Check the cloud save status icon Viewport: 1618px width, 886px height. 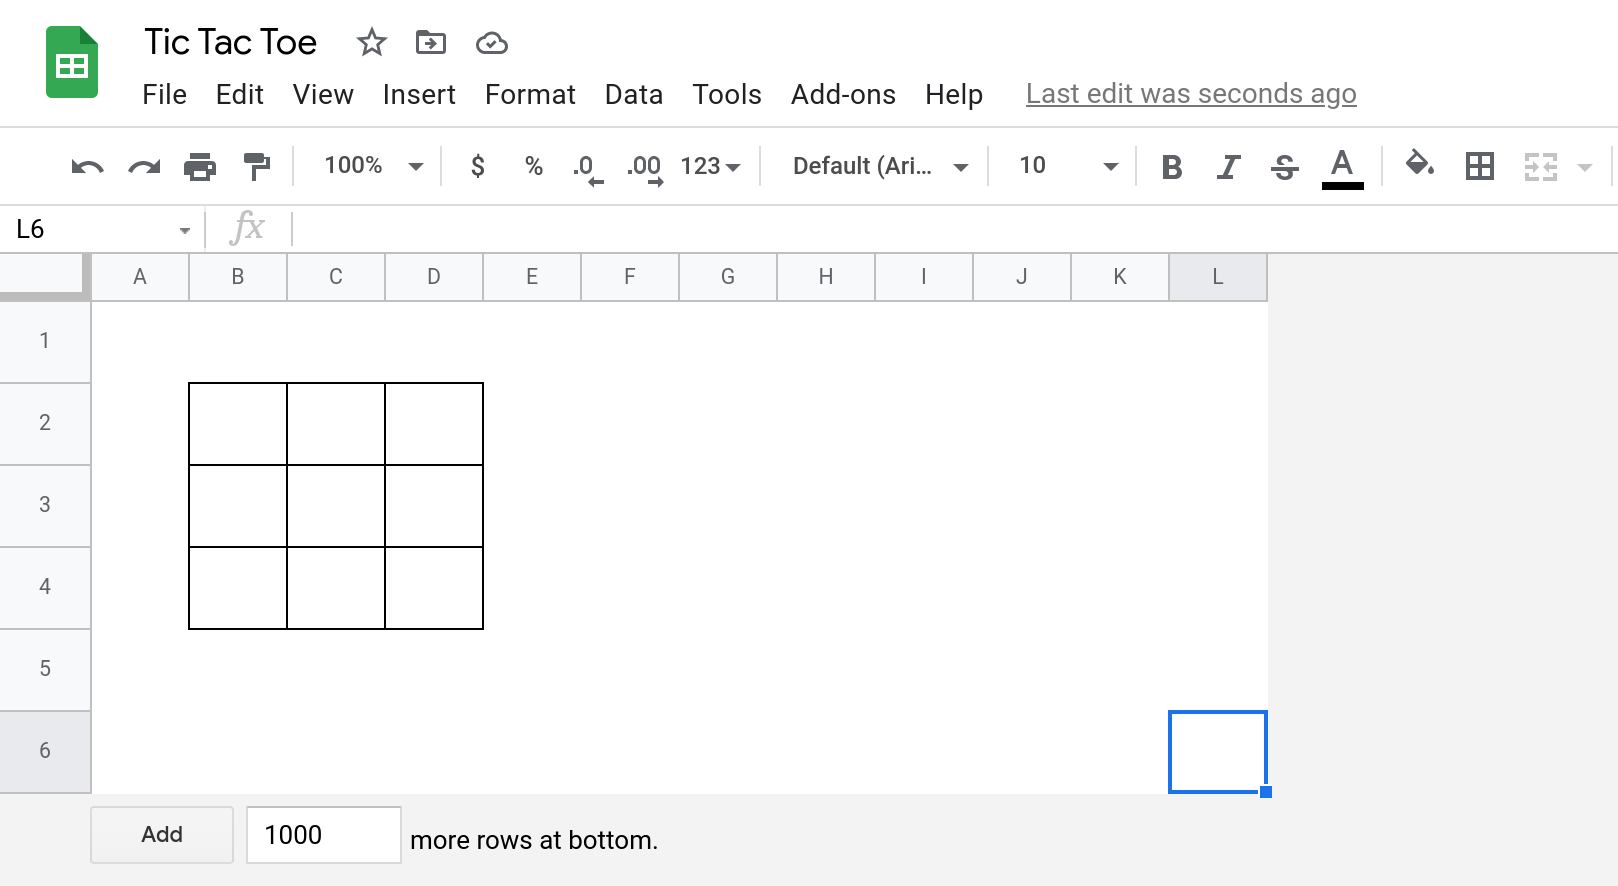[x=491, y=43]
